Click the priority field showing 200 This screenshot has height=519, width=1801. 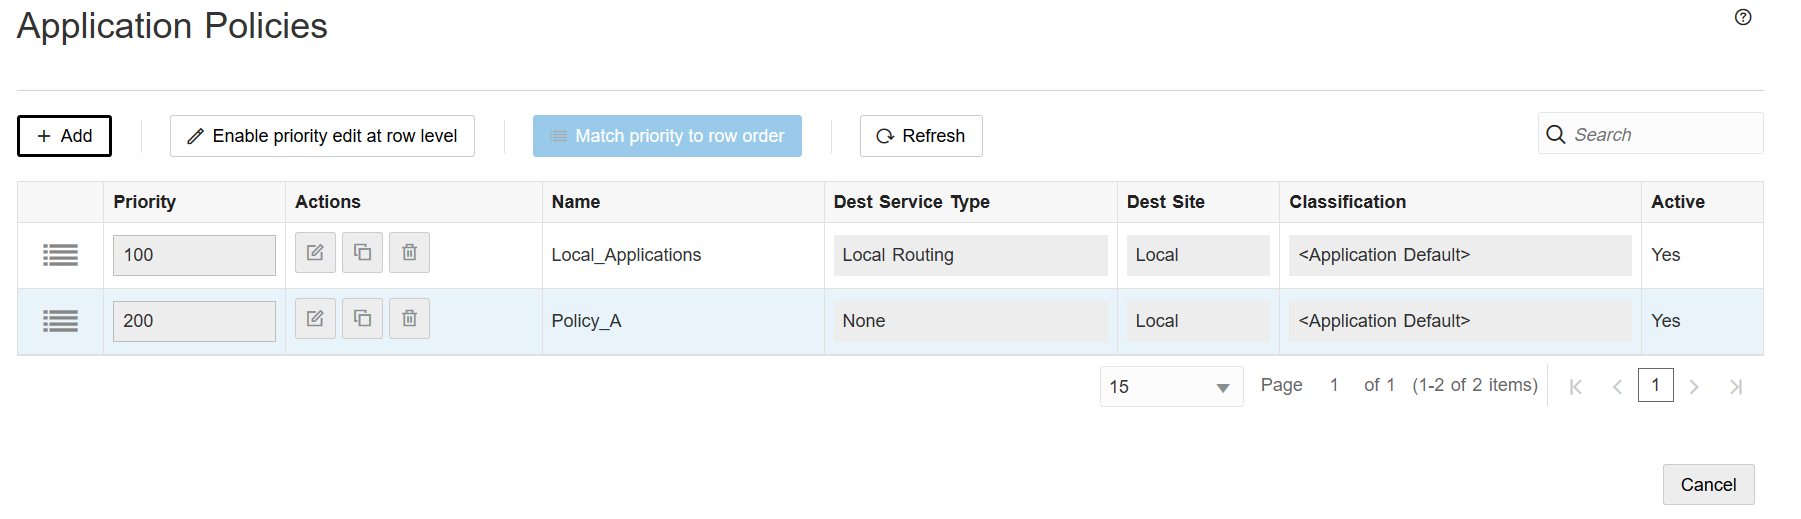[x=194, y=321]
